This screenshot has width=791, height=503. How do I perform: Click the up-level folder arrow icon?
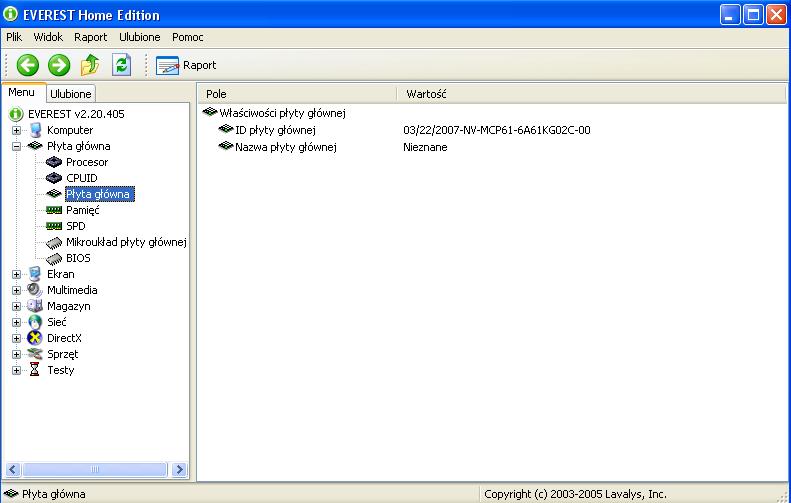point(90,65)
